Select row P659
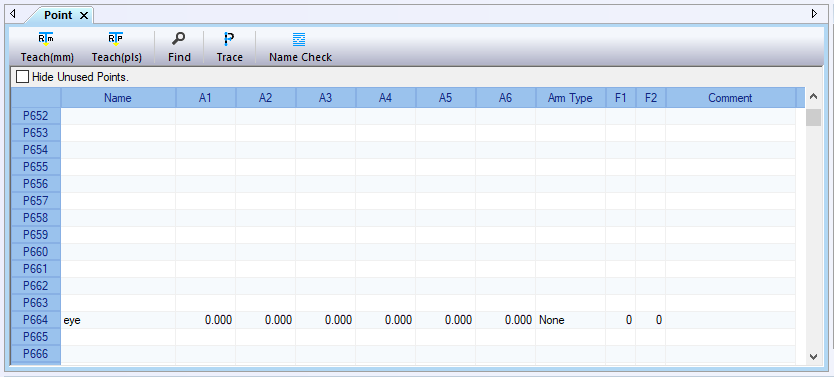Screen dimensions: 834x377 [36, 235]
